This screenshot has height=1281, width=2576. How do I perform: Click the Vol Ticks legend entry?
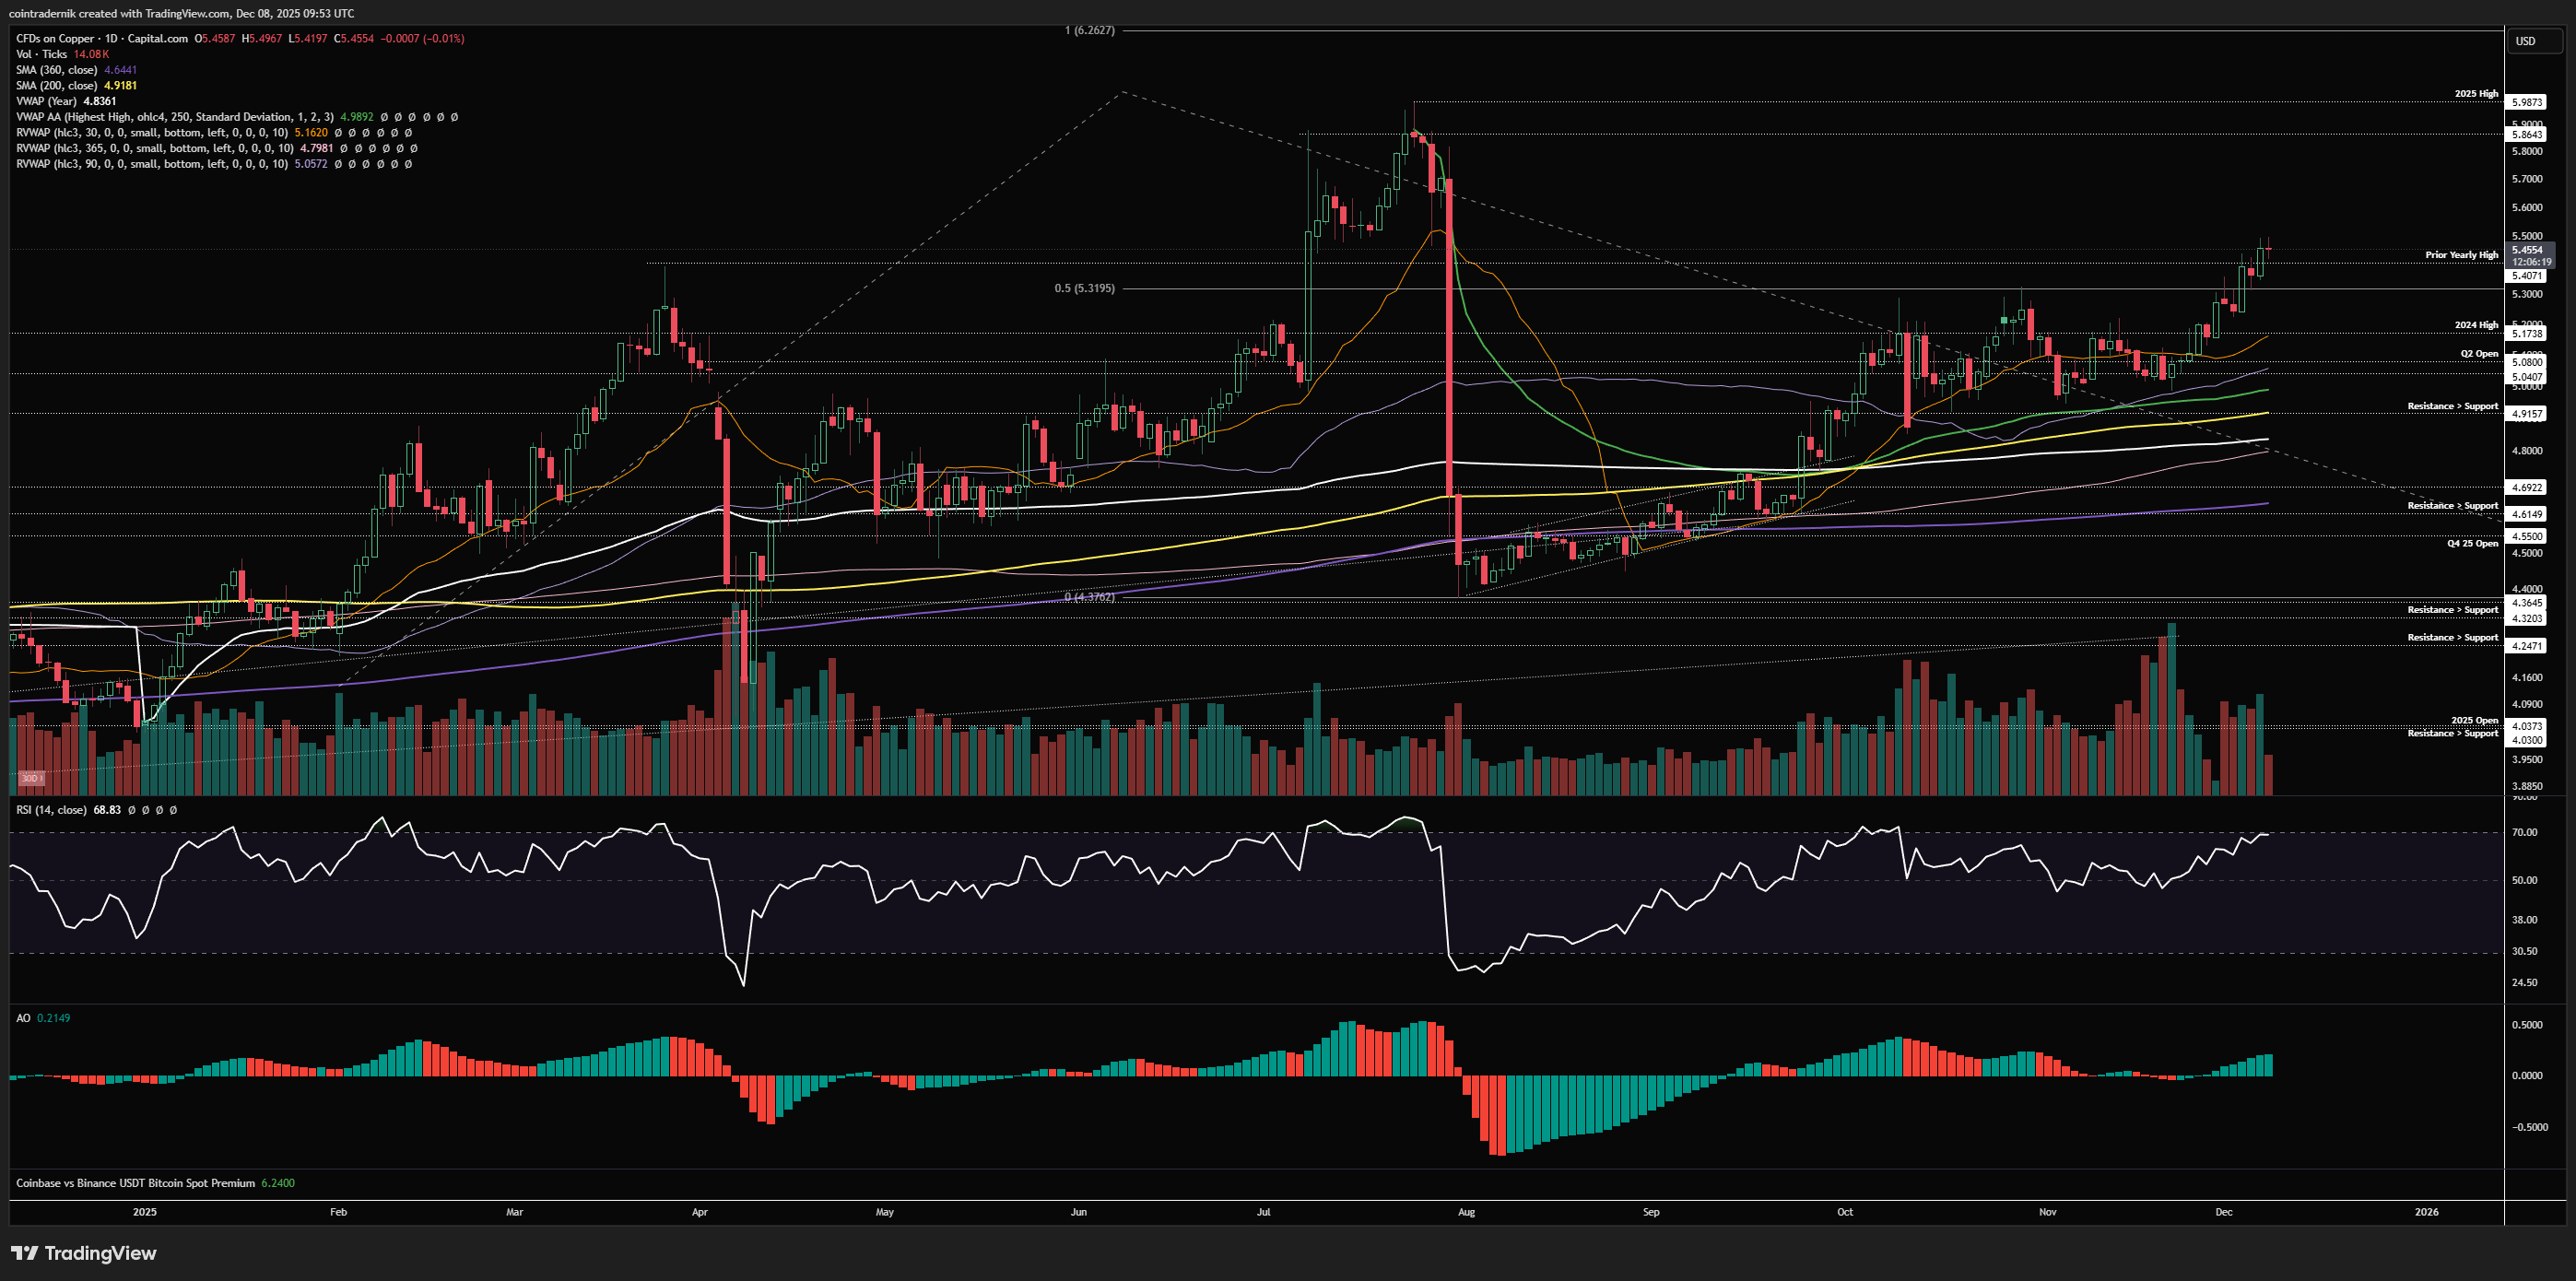42,54
